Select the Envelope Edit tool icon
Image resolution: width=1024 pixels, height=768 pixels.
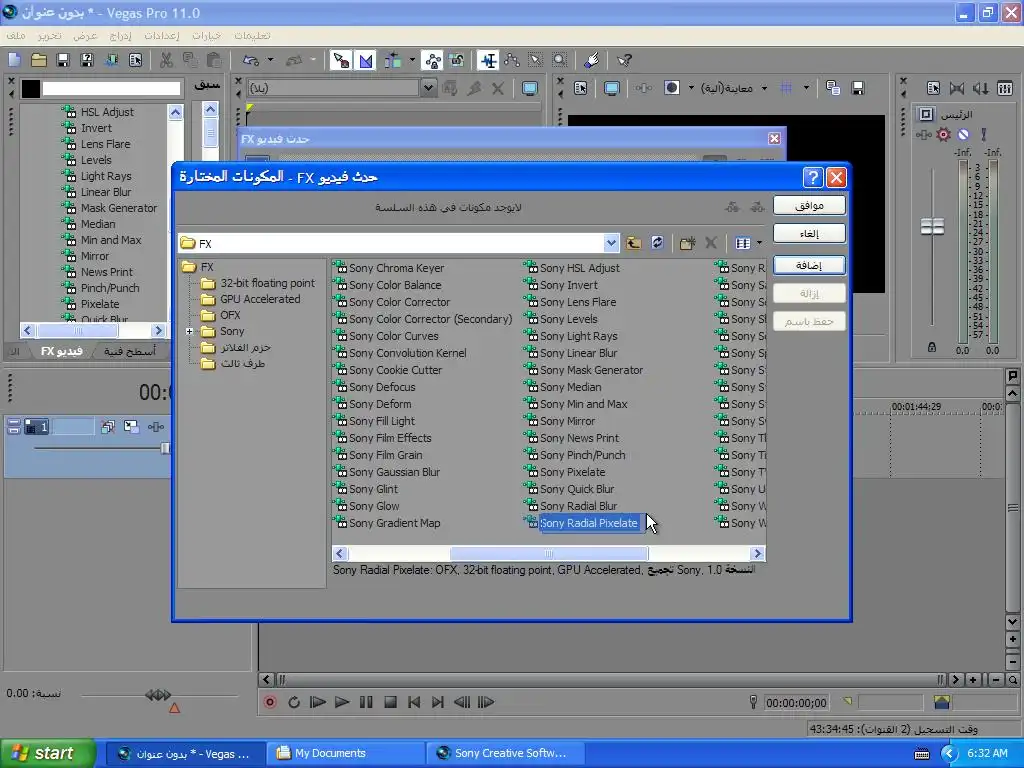(512, 60)
